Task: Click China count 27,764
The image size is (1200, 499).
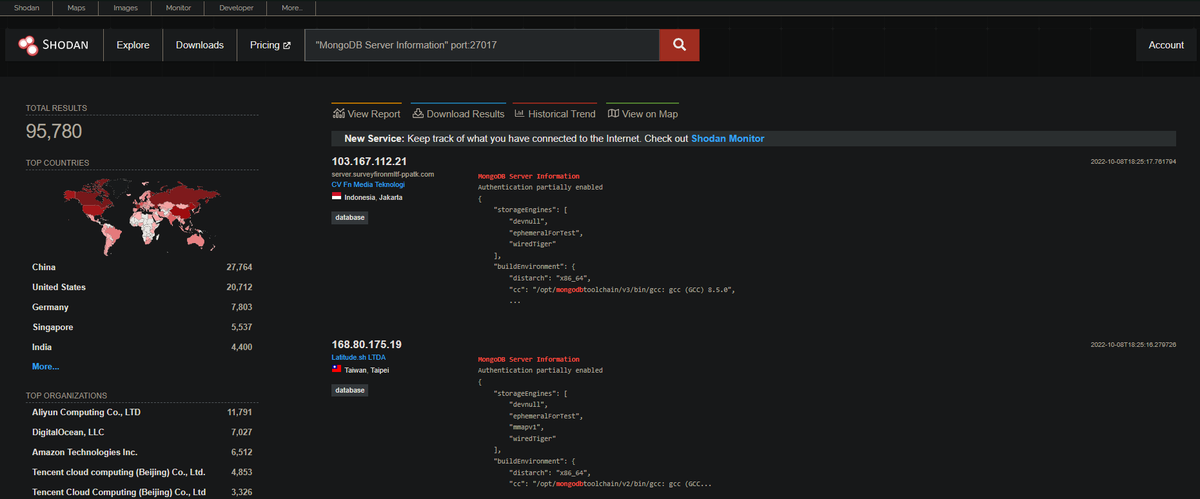Action: 239,267
